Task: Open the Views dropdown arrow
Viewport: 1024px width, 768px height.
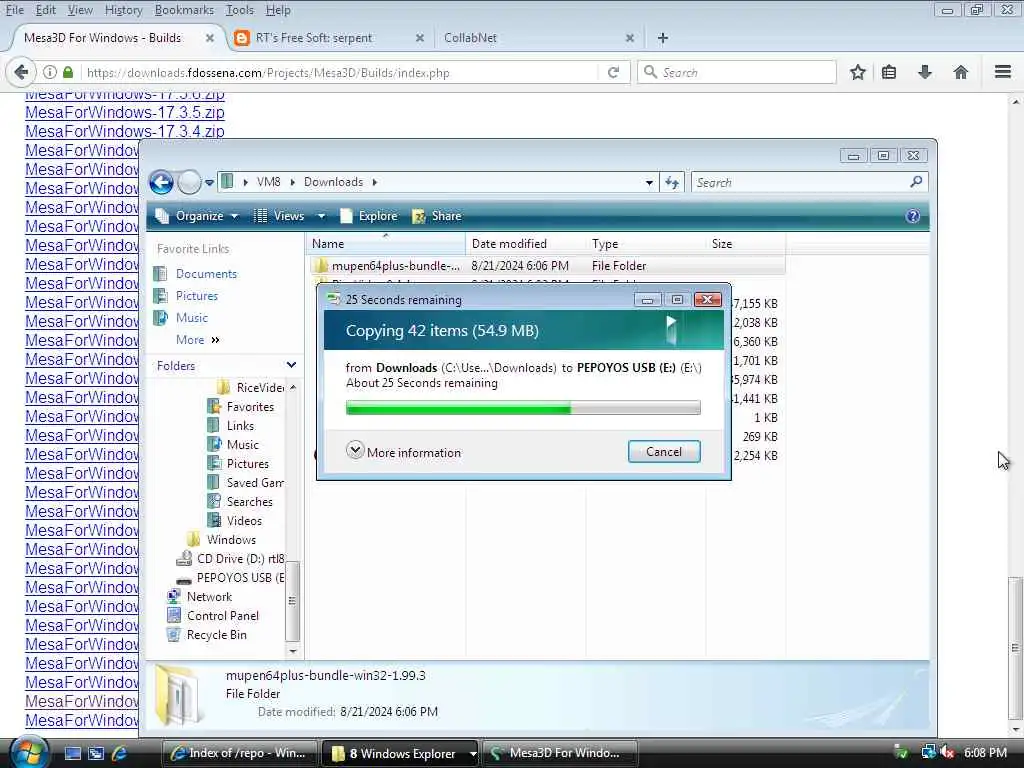Action: (x=321, y=216)
